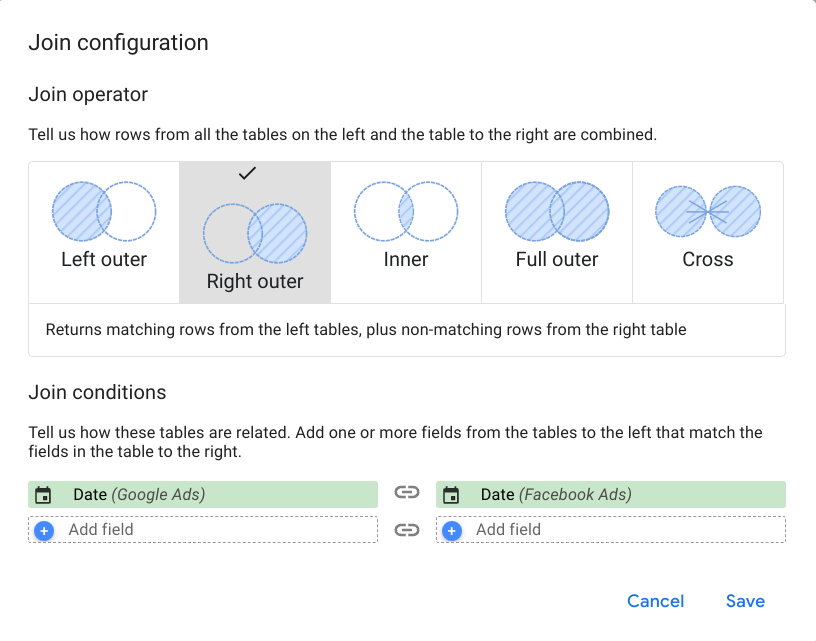The image size is (816, 641).
Task: Click the calendar icon of Date (Google Ads)
Action: pyautogui.click(x=43, y=495)
